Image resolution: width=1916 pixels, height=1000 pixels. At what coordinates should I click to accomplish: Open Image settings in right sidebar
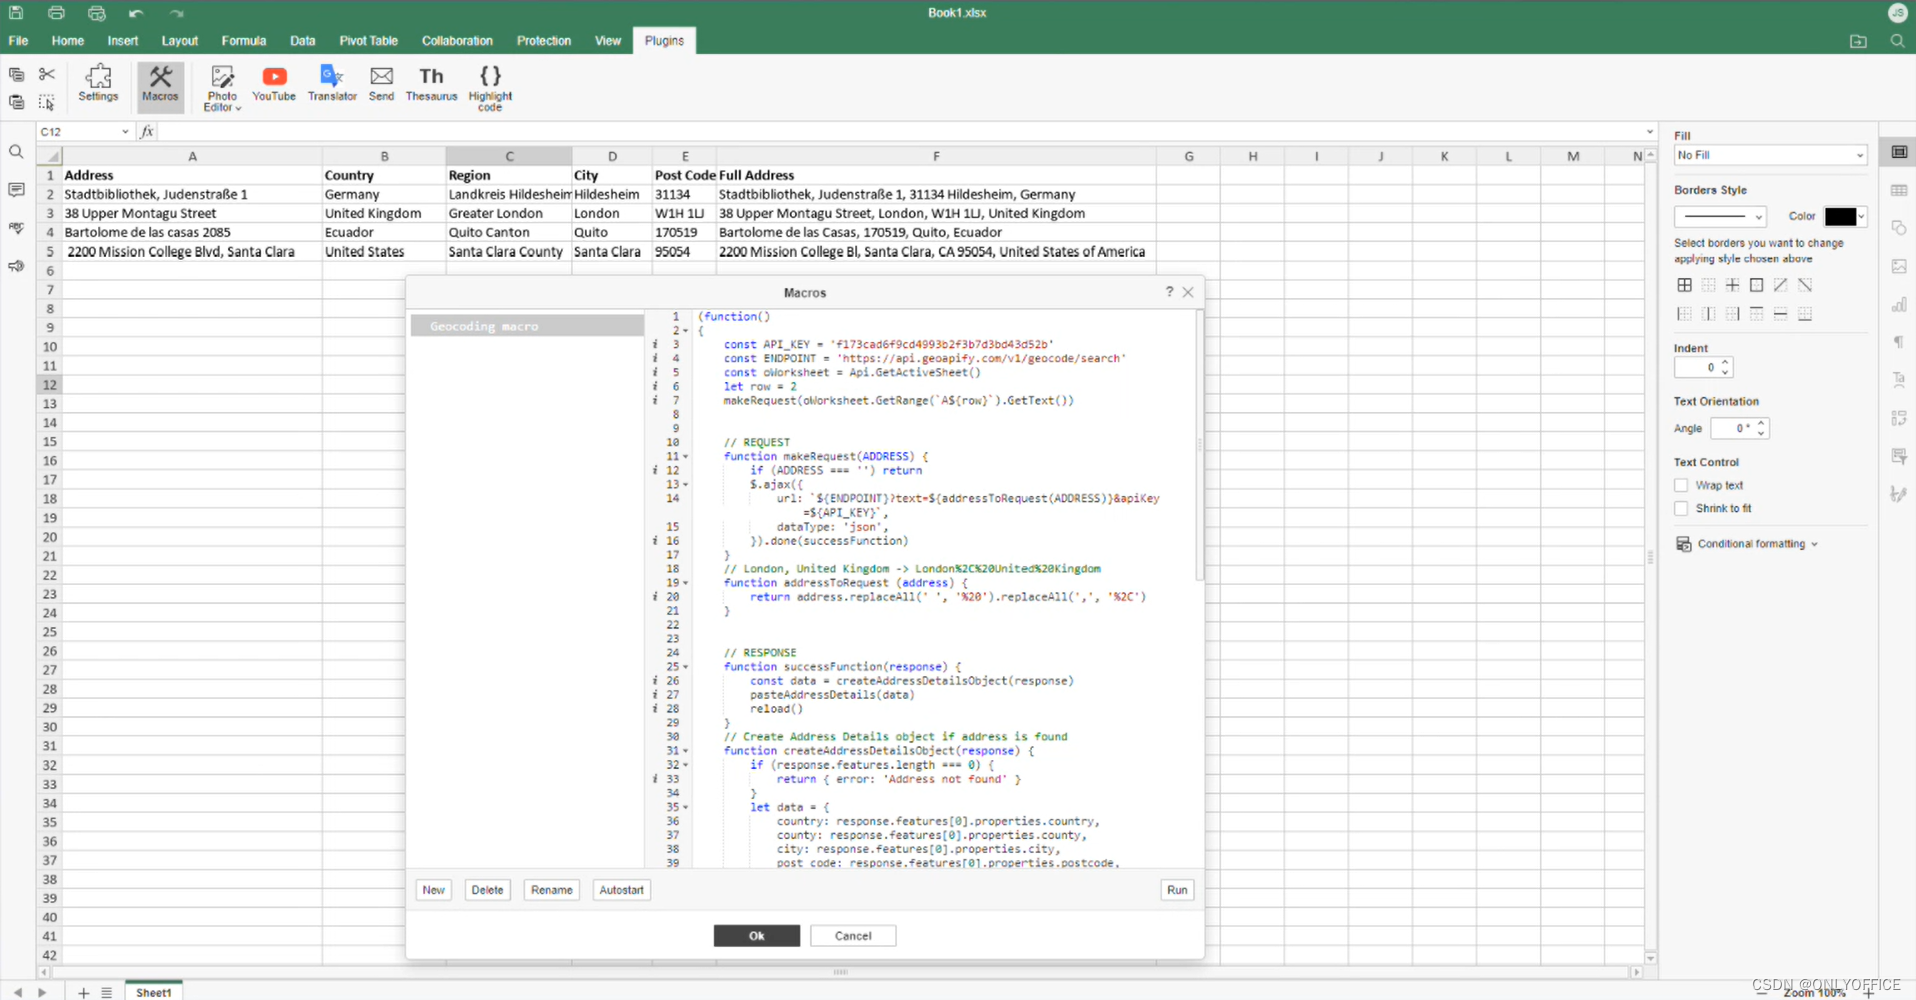1898,266
